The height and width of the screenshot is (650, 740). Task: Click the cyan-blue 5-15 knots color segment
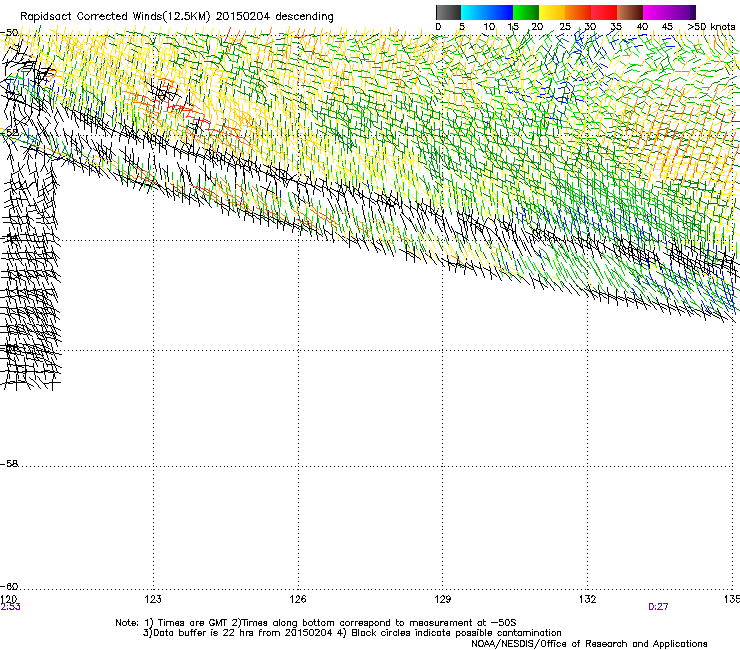(x=487, y=12)
